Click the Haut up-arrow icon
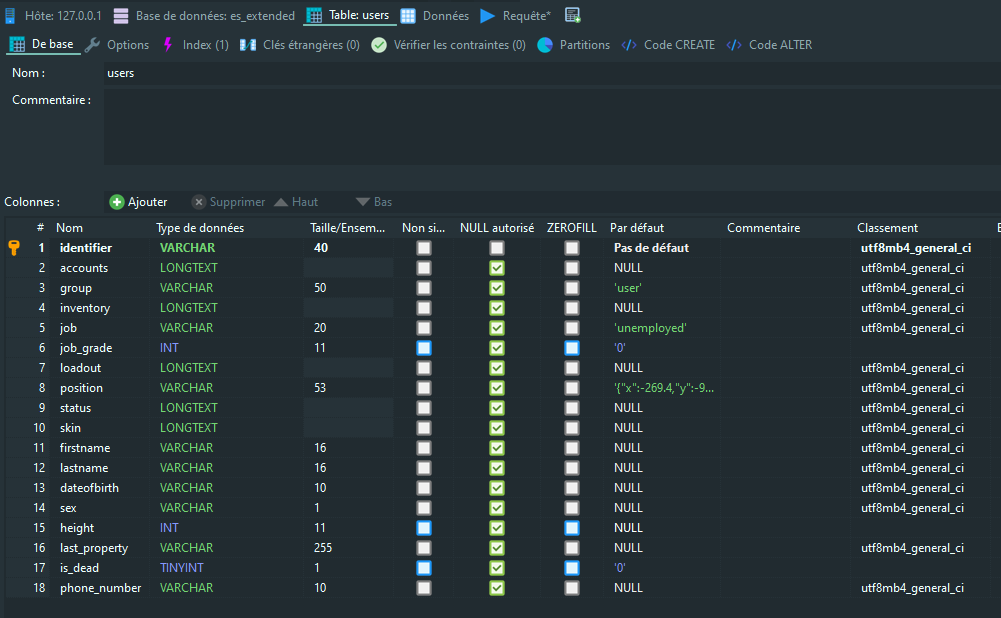The image size is (1001, 618). click(283, 201)
